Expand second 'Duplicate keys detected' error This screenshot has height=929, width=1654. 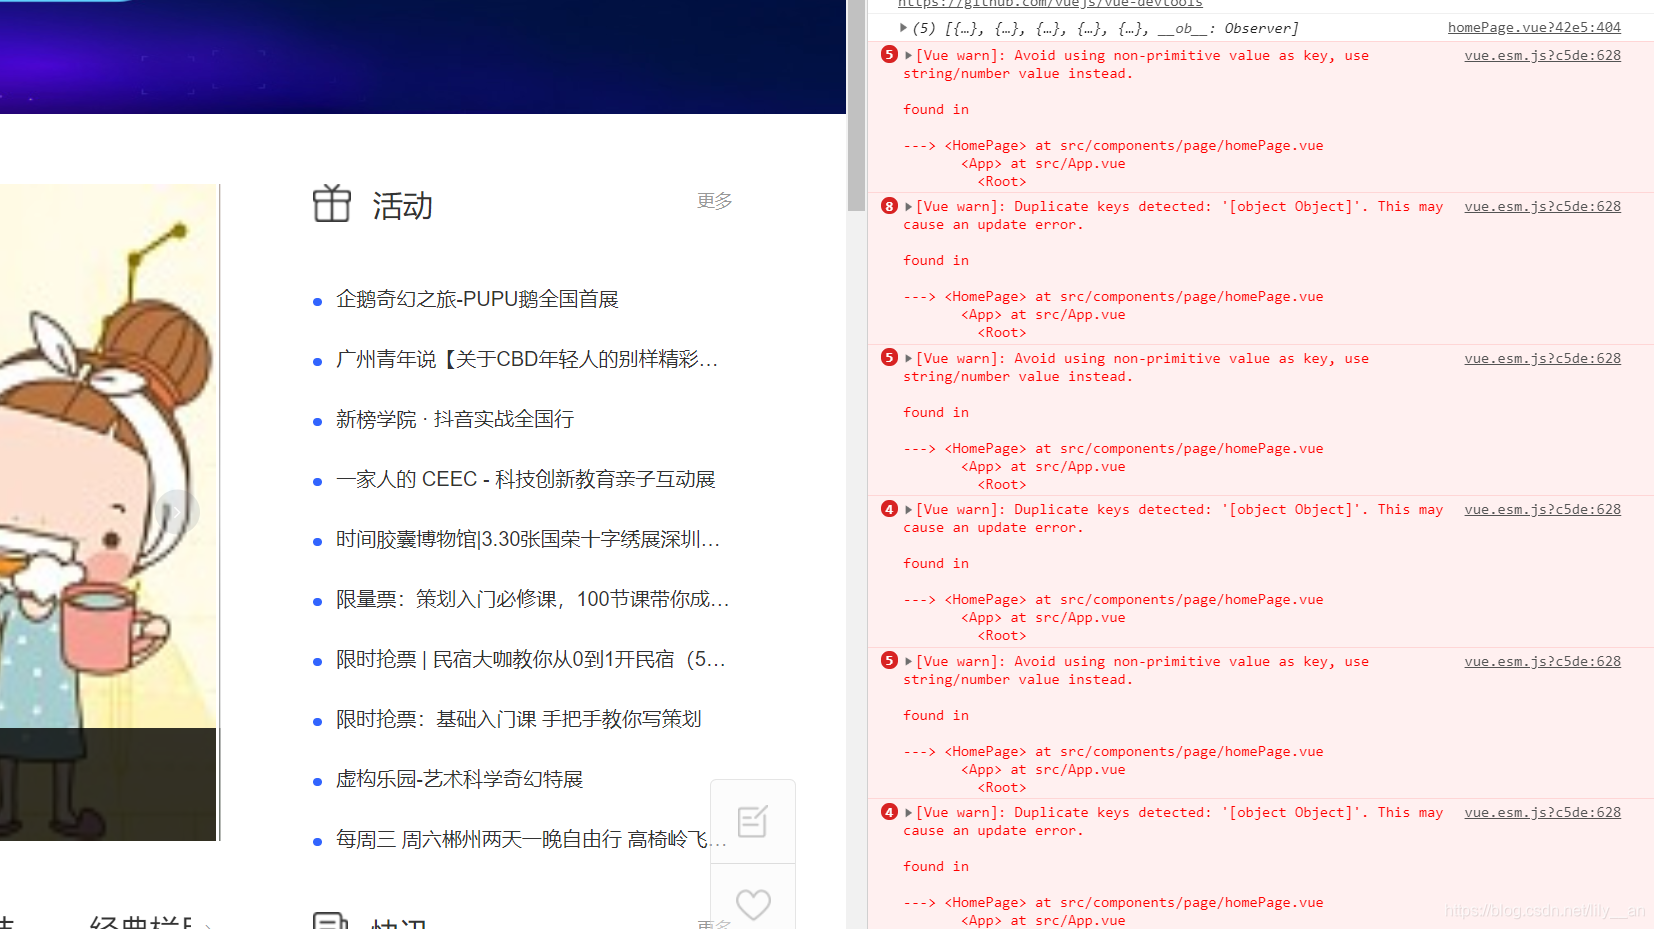coord(908,510)
